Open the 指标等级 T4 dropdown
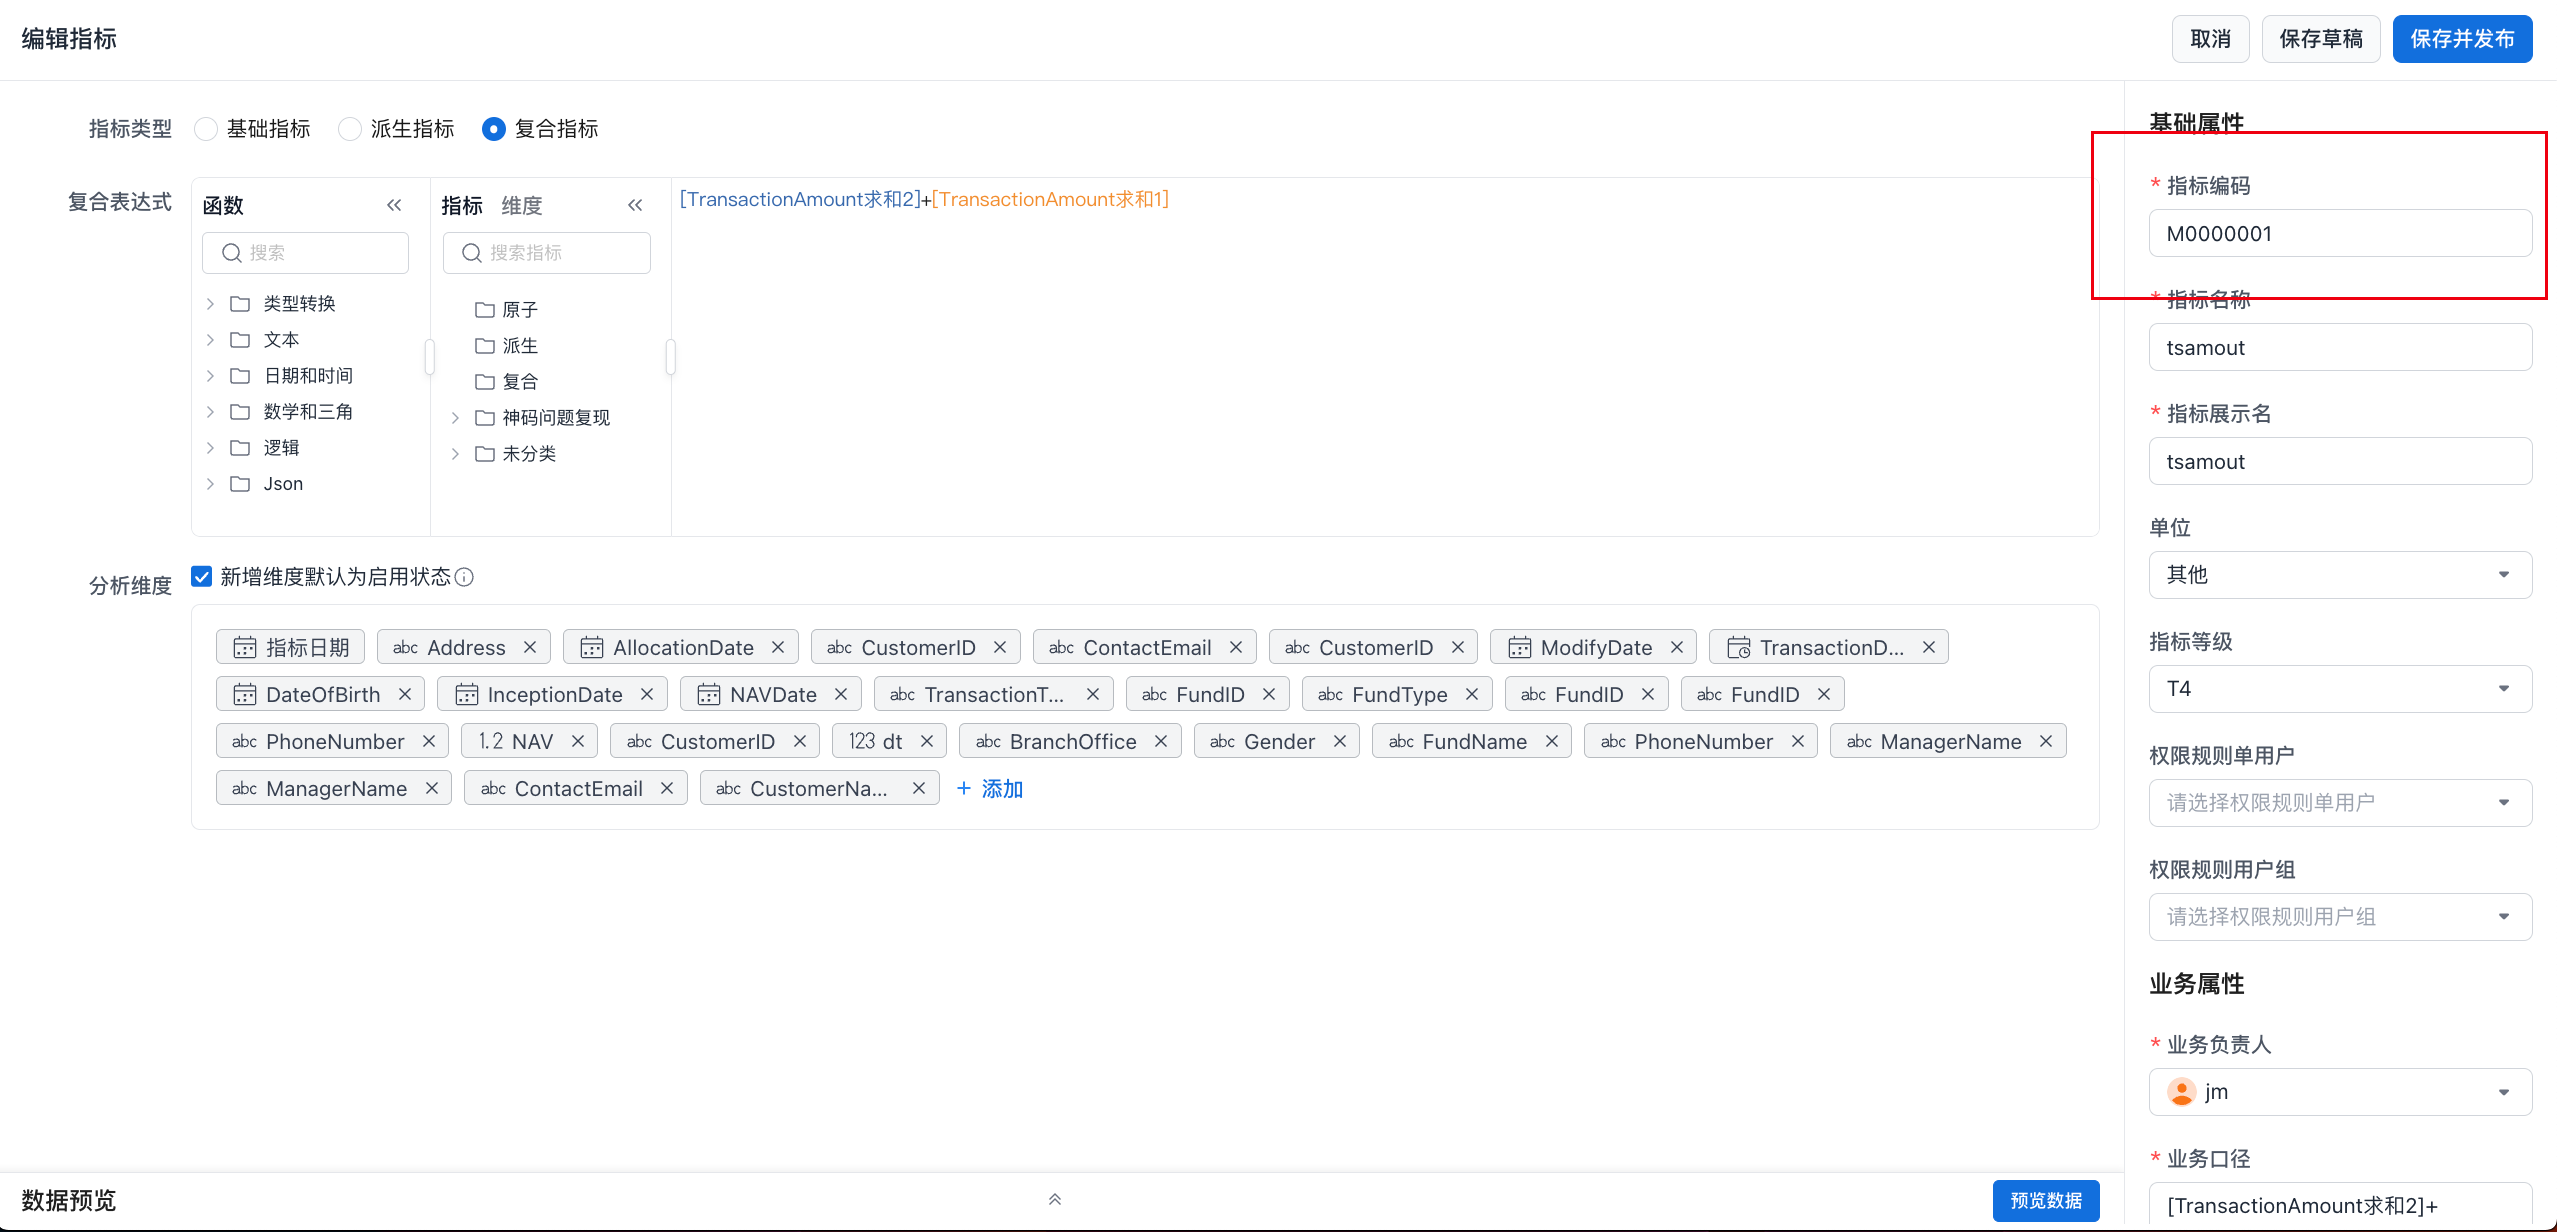This screenshot has width=2557, height=1232. click(2339, 689)
